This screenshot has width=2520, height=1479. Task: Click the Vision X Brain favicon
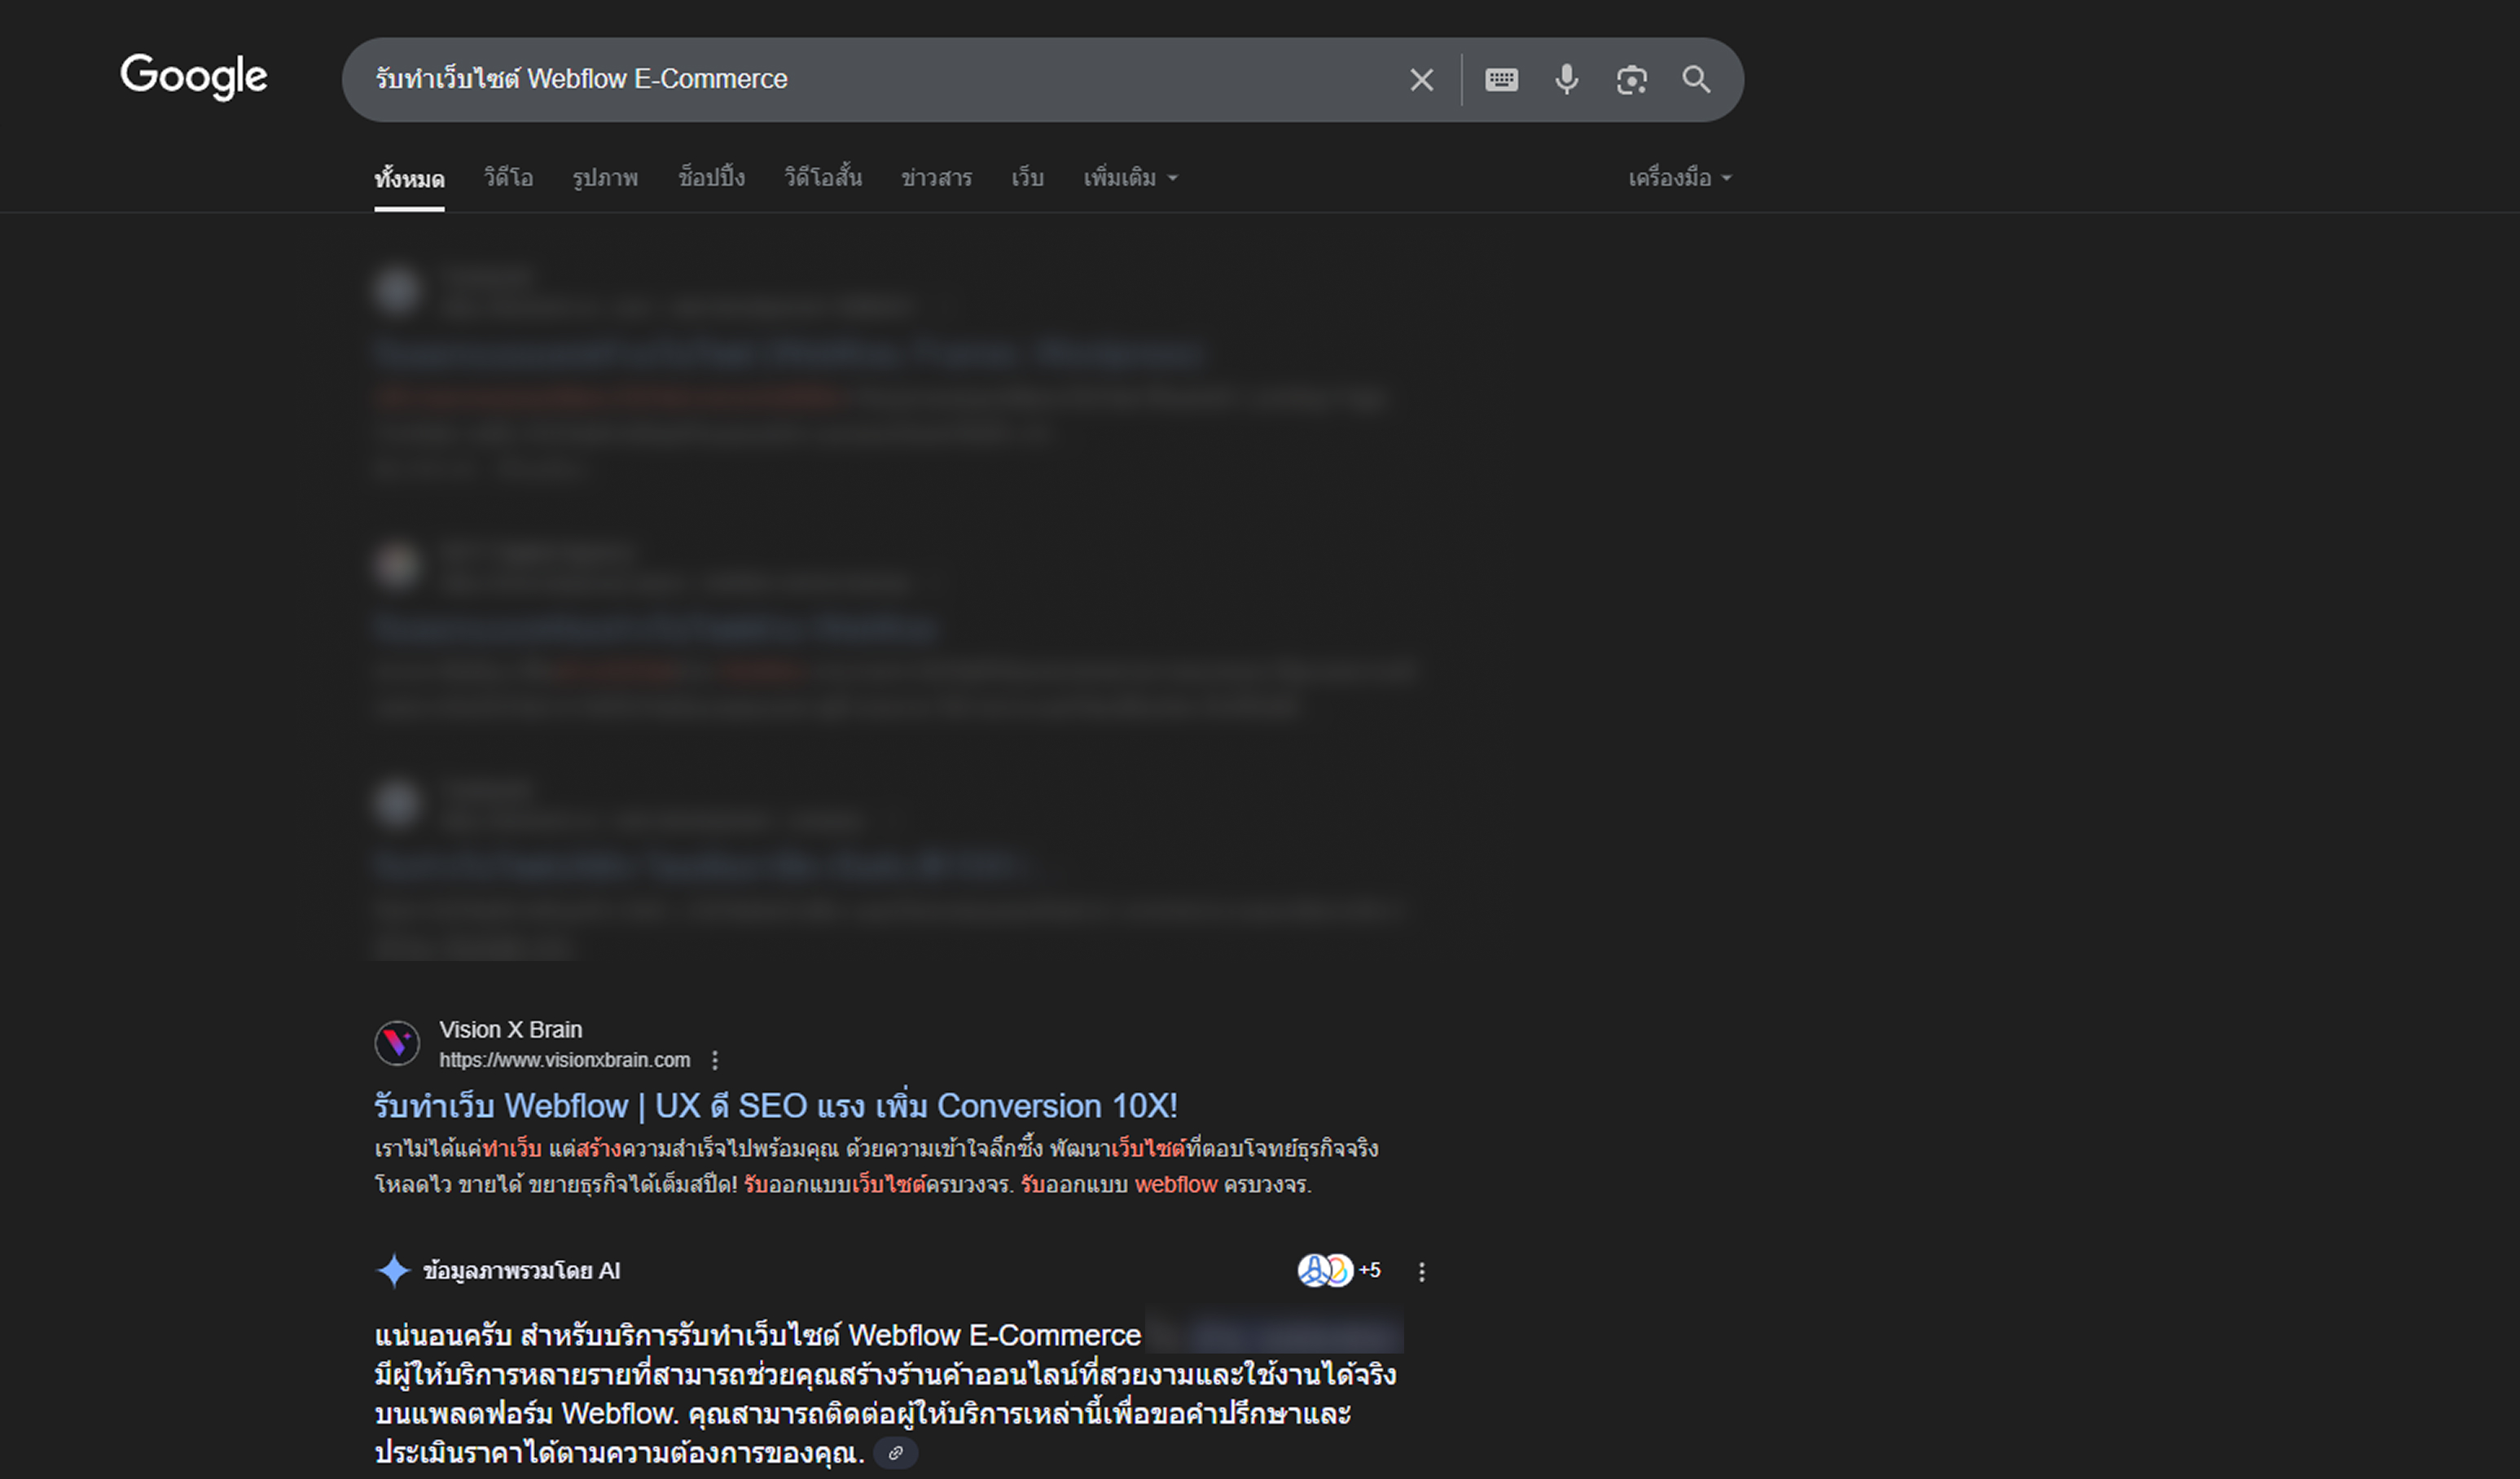[397, 1043]
